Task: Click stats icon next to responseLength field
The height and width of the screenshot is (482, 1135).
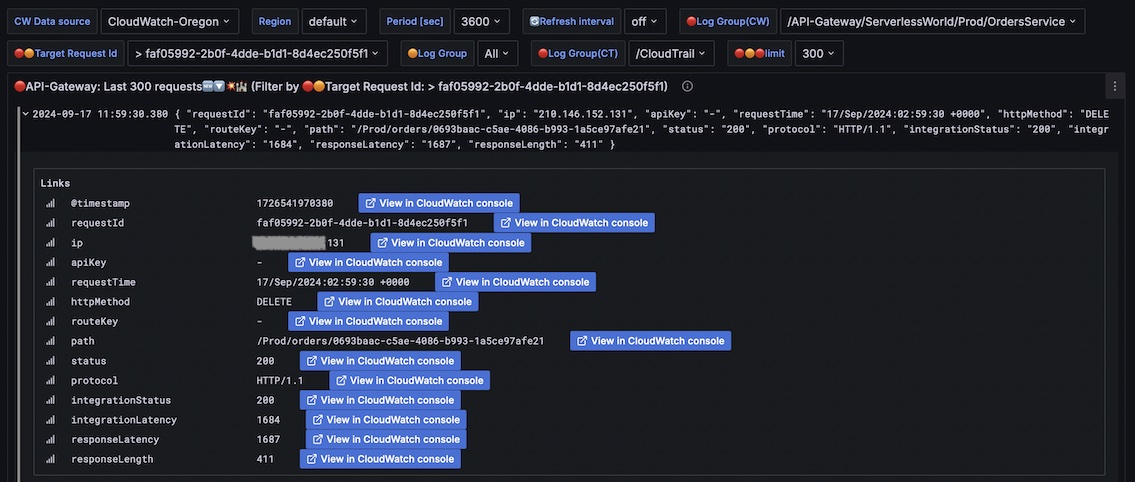Action: pyautogui.click(x=50, y=459)
